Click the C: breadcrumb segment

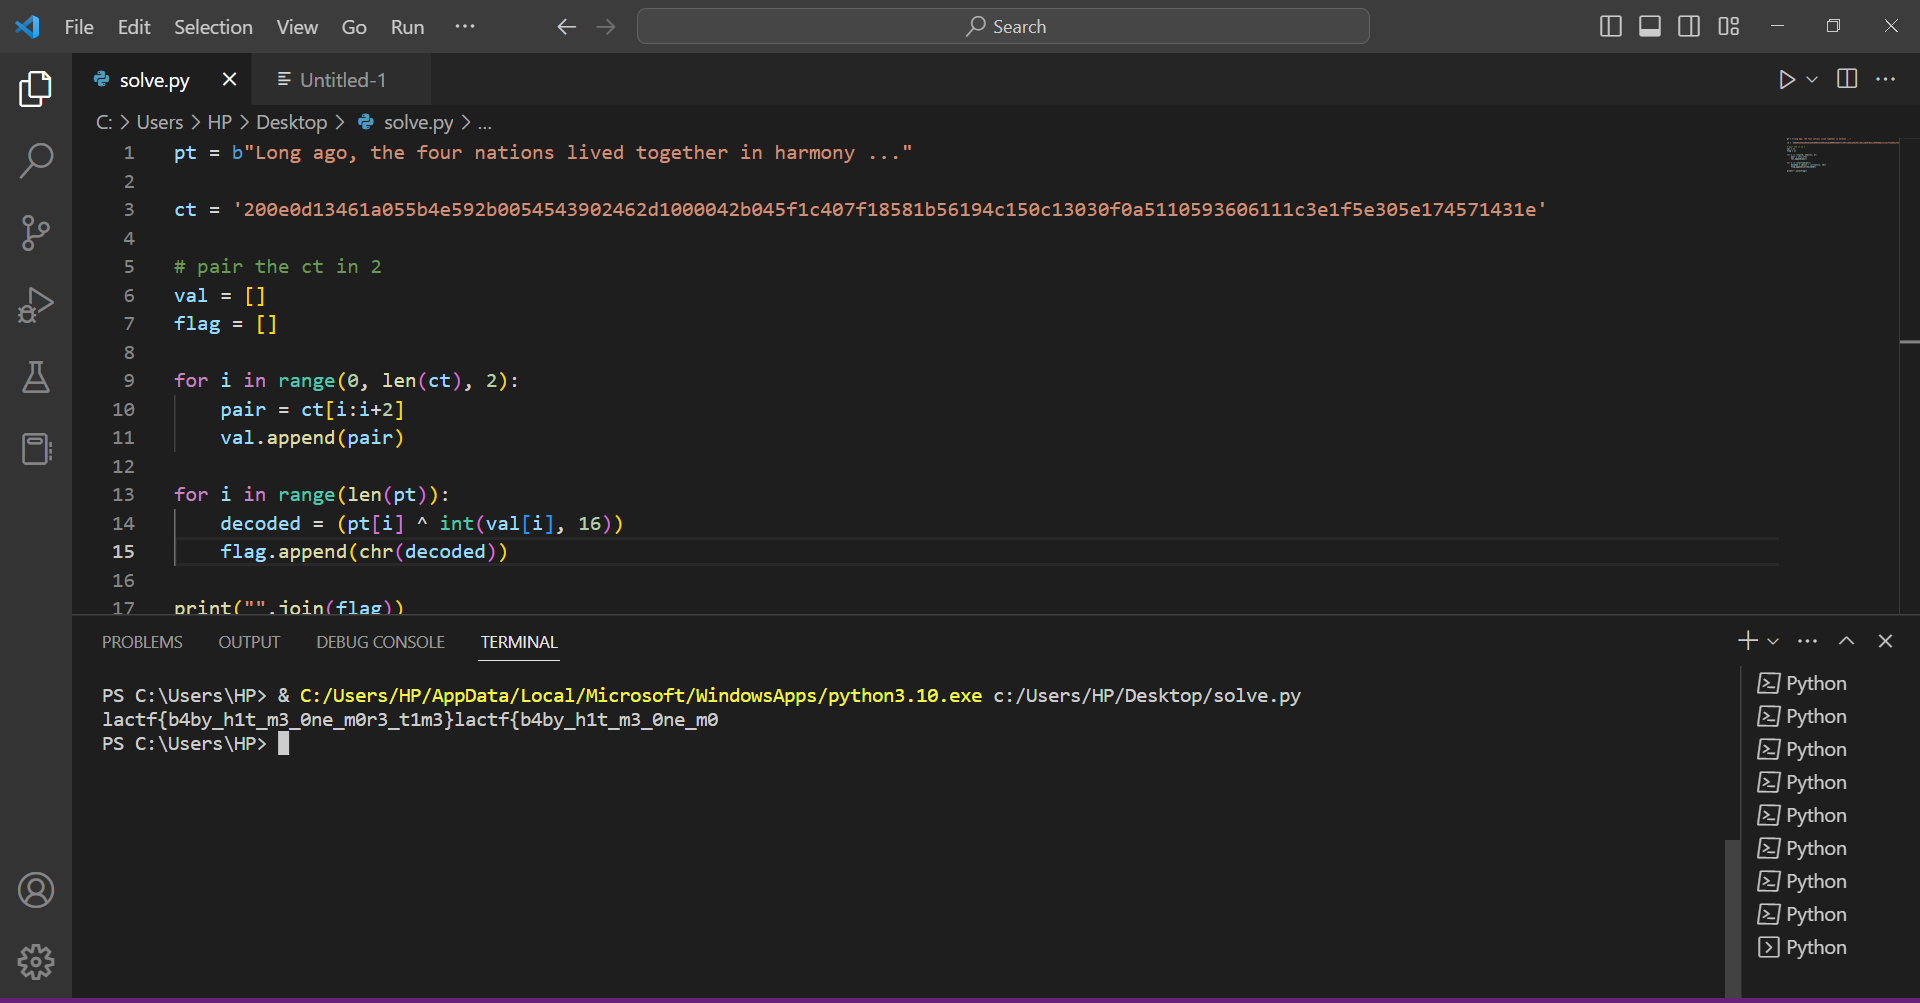tap(104, 122)
